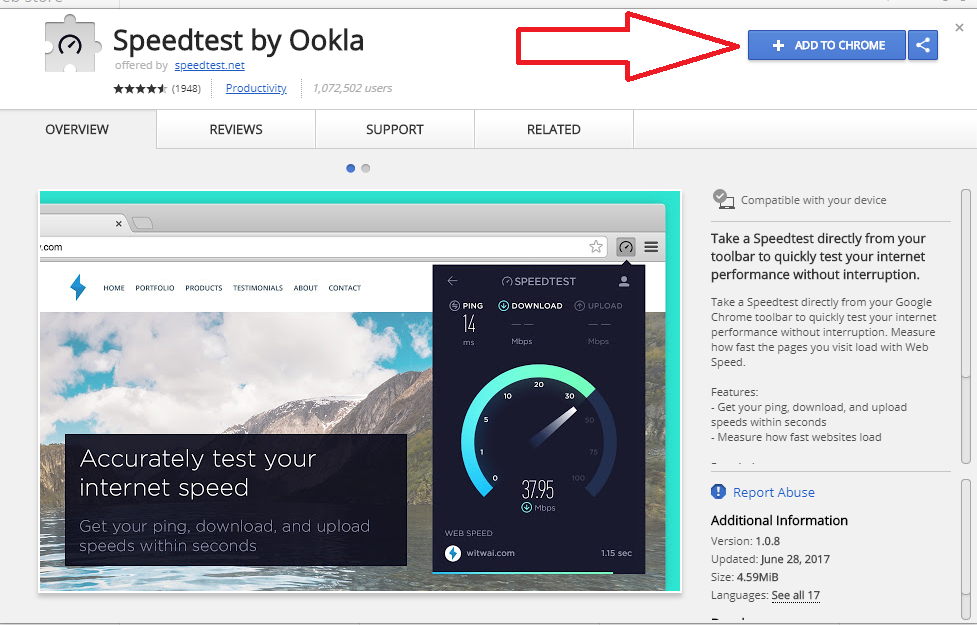Click the user profile icon in Speedtest popup
The width and height of the screenshot is (977, 625).
click(x=624, y=282)
